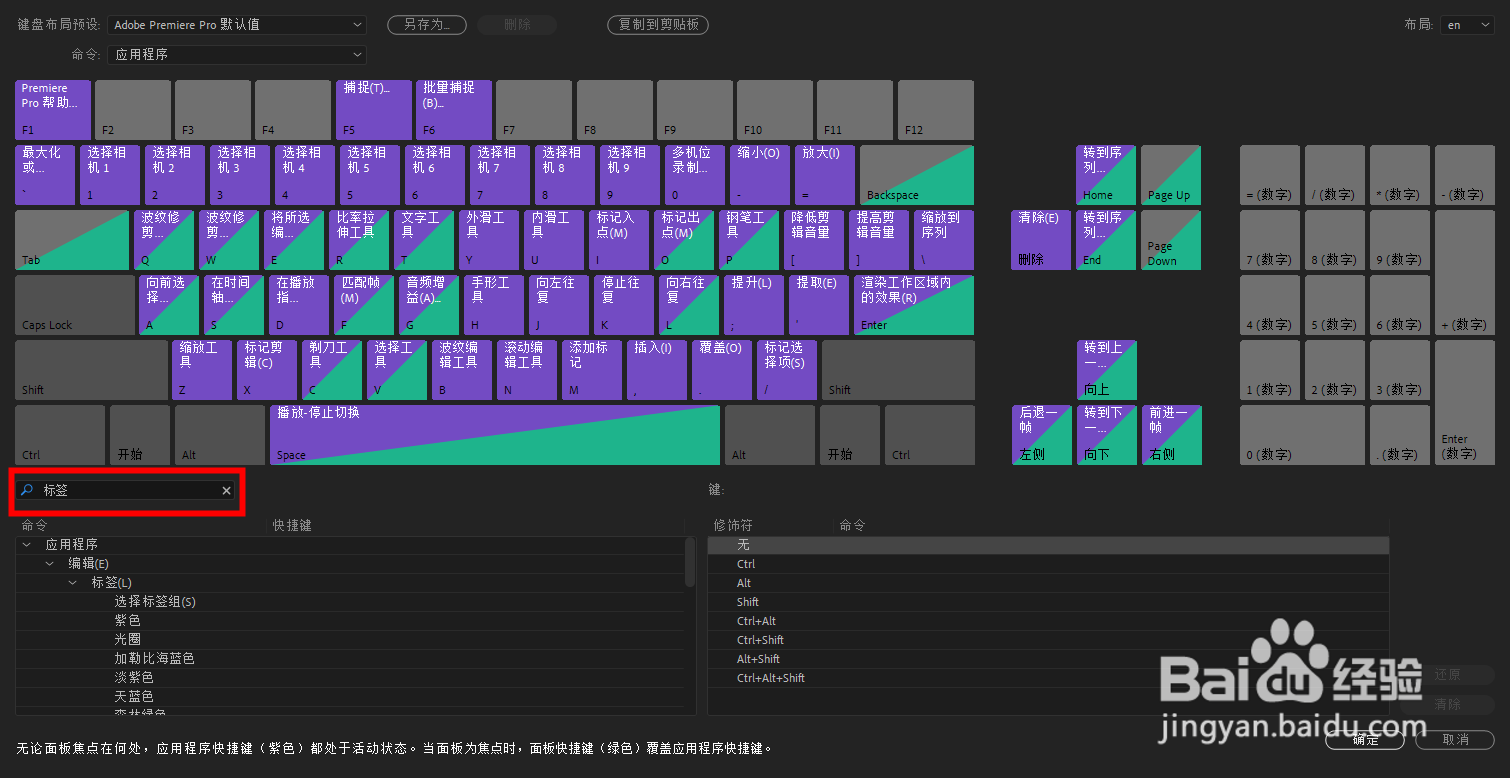Select the Home 转到序列 key
1510x778 pixels.
(x=1107, y=175)
